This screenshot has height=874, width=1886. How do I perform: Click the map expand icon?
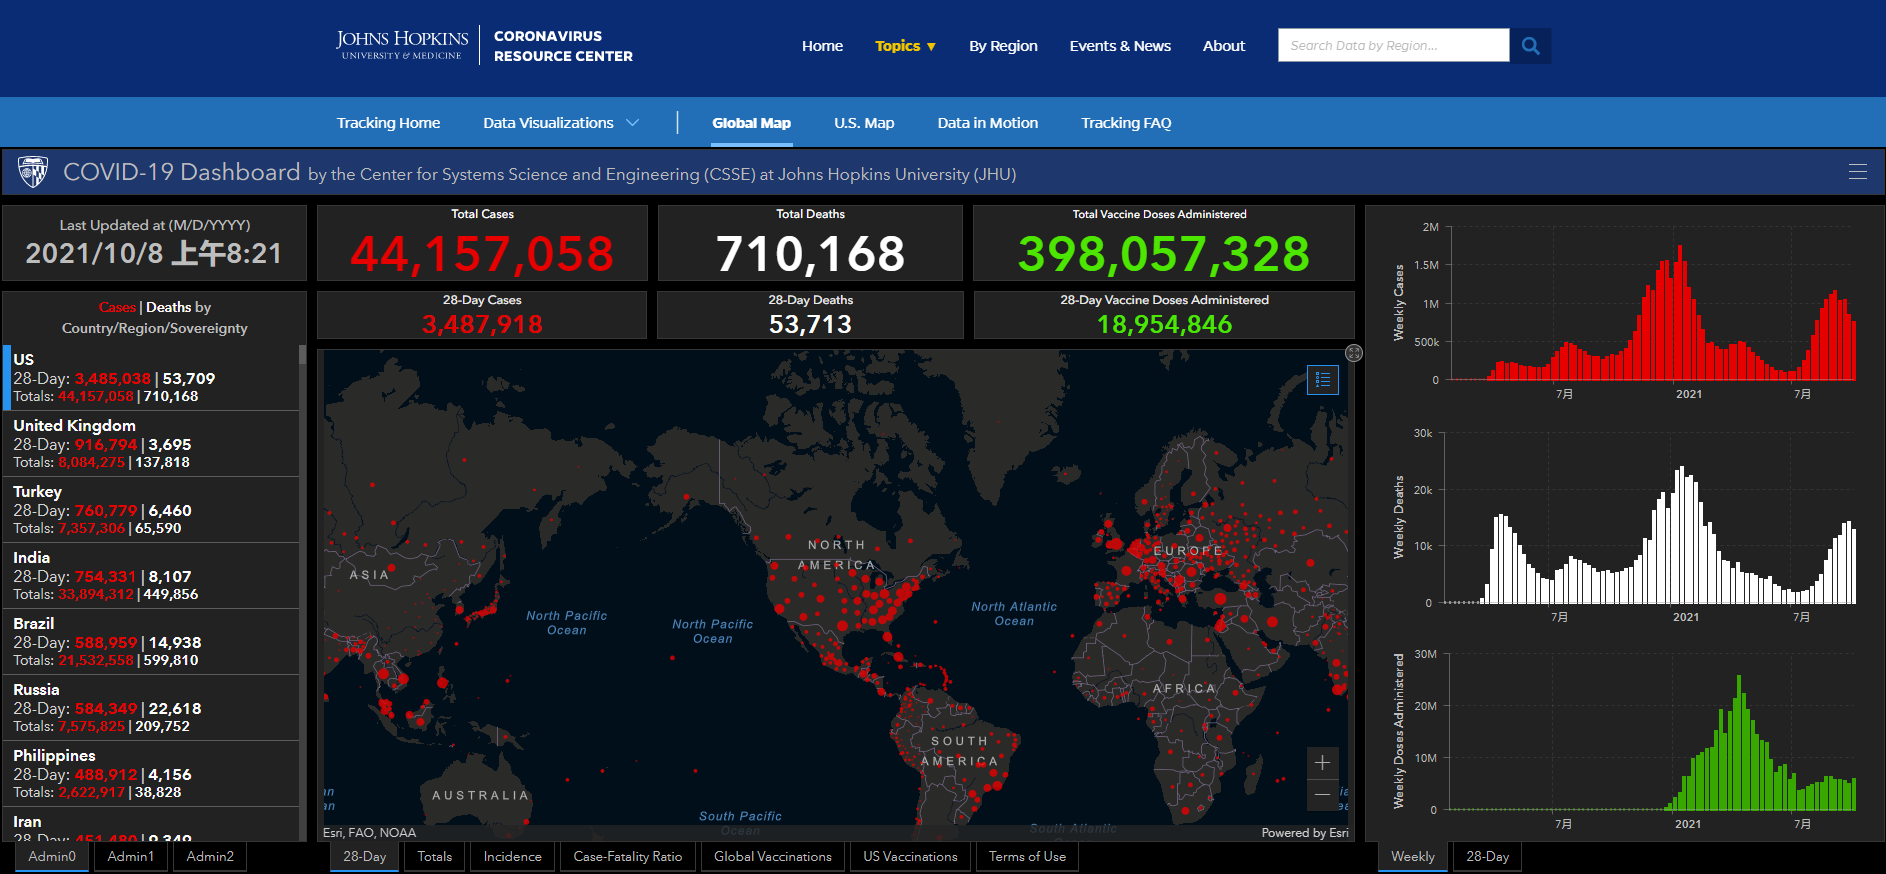(1354, 353)
